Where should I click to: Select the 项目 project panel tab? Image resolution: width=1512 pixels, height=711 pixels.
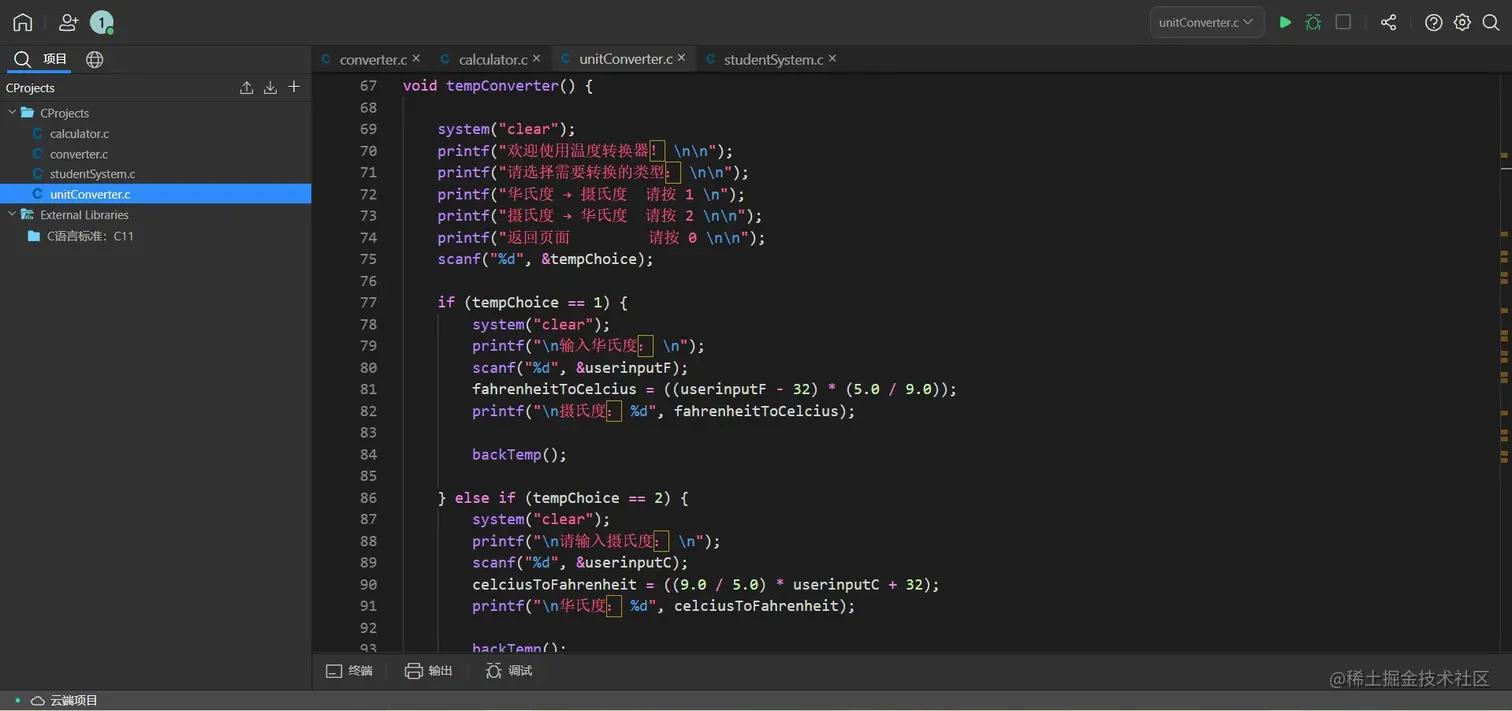pyautogui.click(x=40, y=59)
